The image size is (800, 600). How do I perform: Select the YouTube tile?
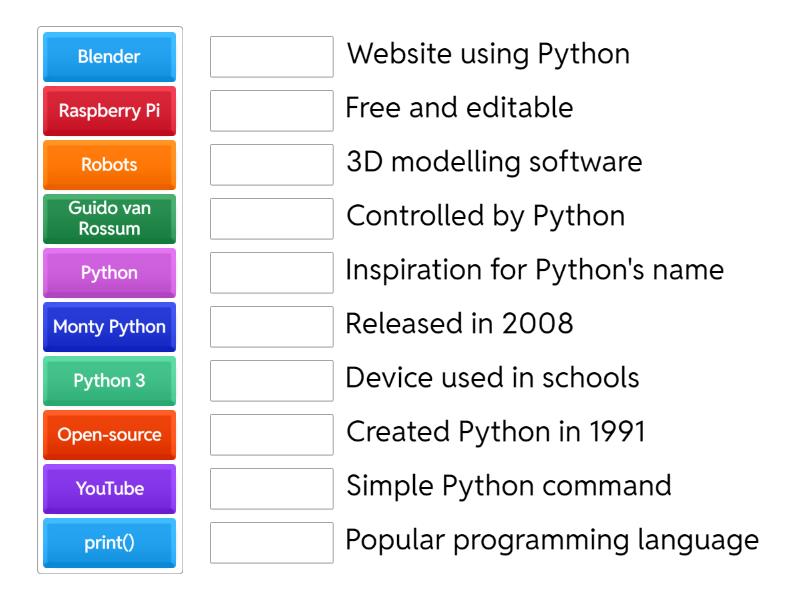click(108, 489)
